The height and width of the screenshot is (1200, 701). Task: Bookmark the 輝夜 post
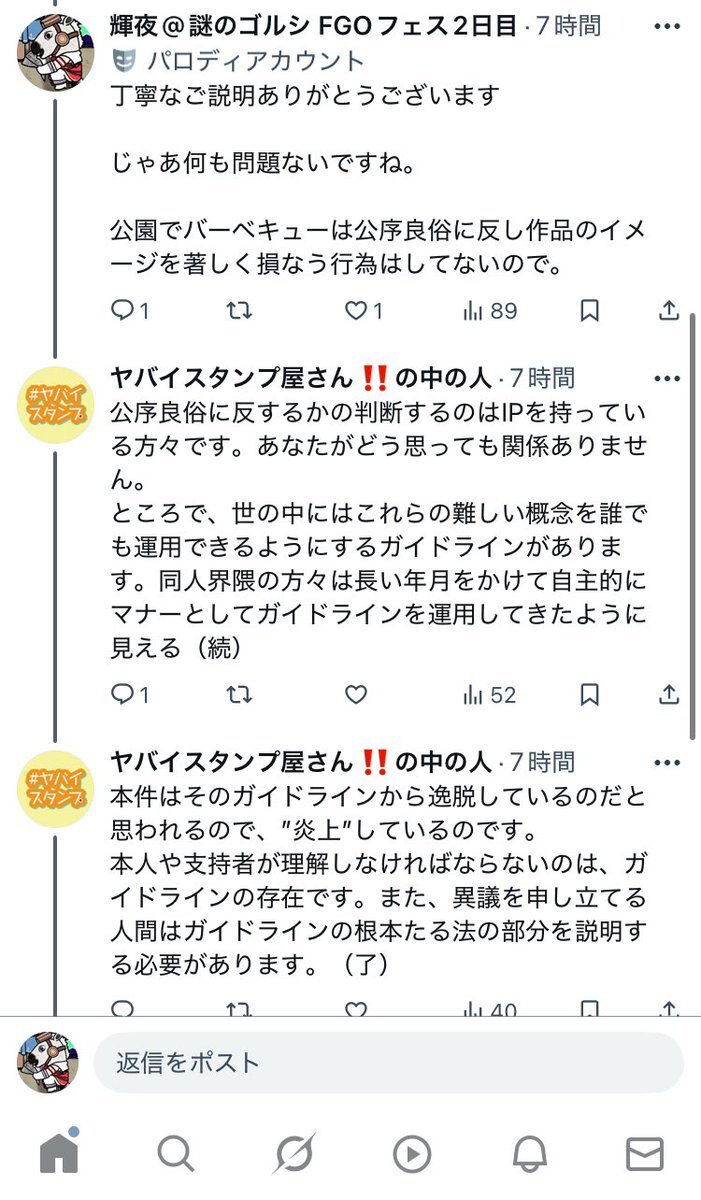click(x=590, y=311)
